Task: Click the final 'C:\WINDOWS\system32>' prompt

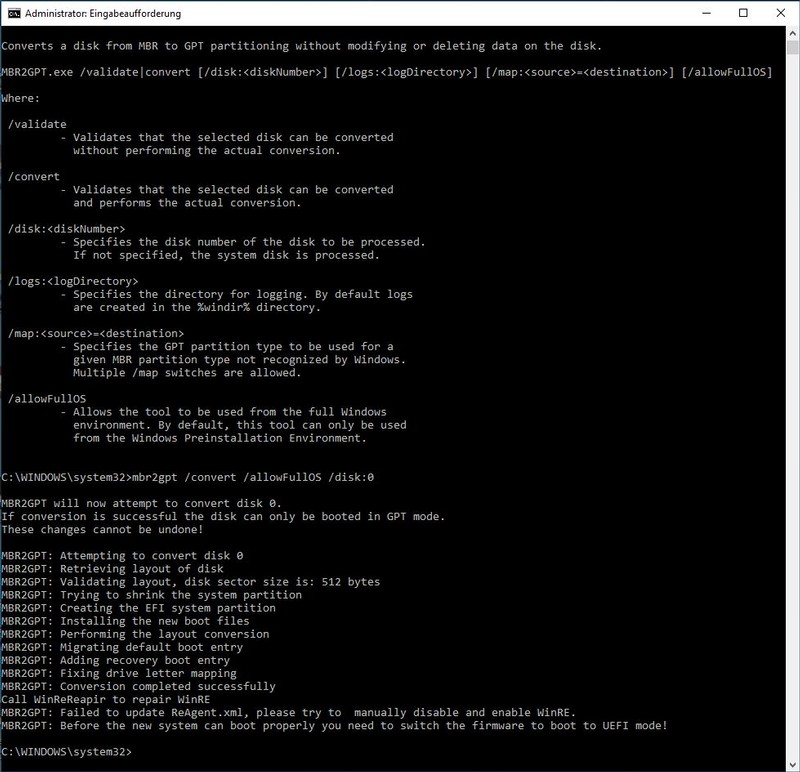Action: [x=66, y=752]
